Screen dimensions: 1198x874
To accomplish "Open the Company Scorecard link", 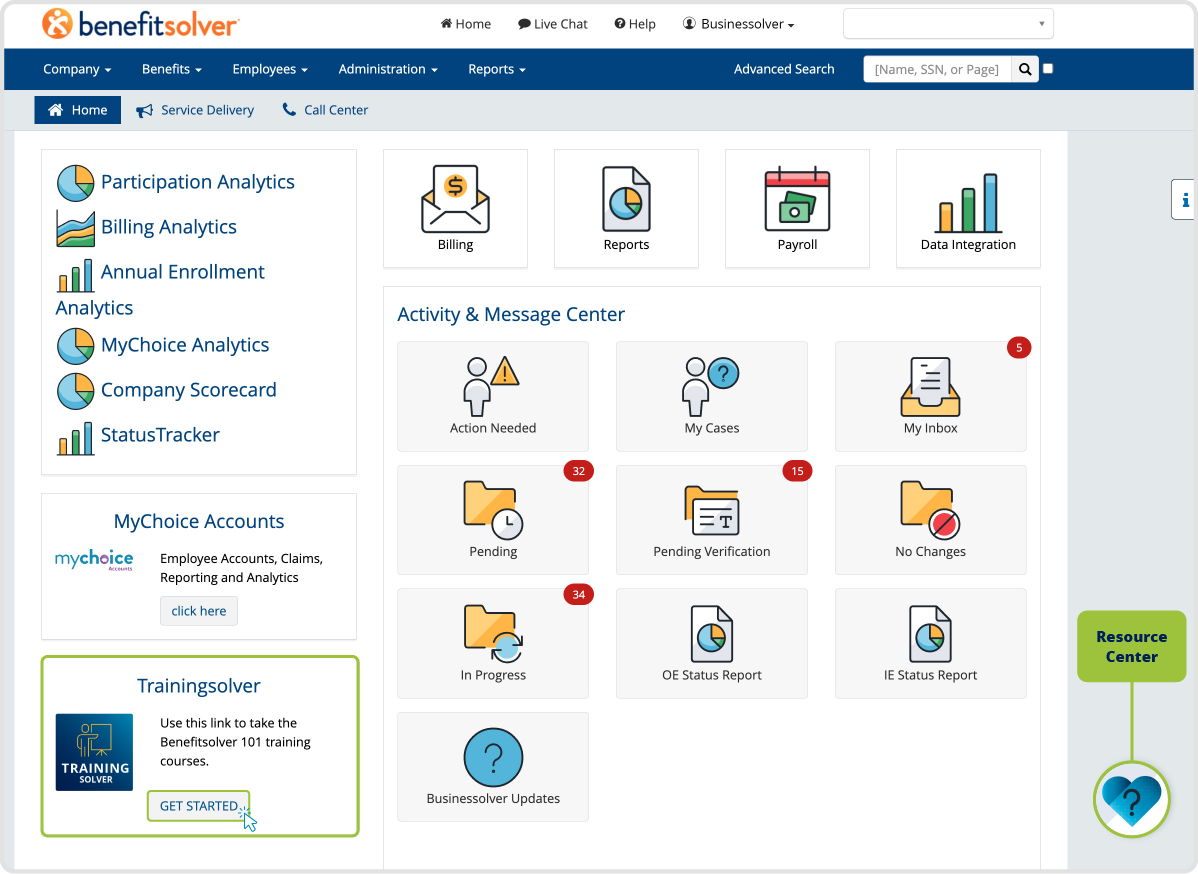I will [x=189, y=390].
